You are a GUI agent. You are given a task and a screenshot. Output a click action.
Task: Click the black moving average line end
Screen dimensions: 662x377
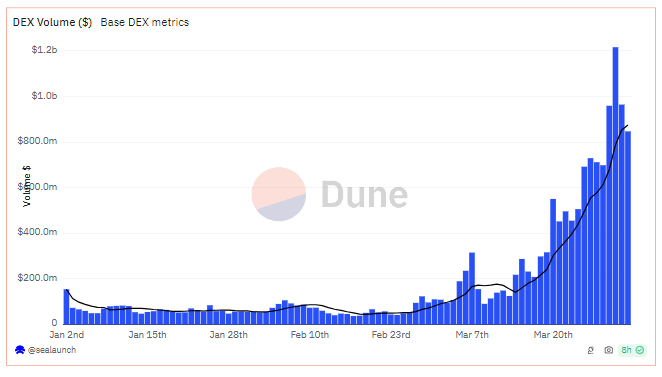coord(627,125)
